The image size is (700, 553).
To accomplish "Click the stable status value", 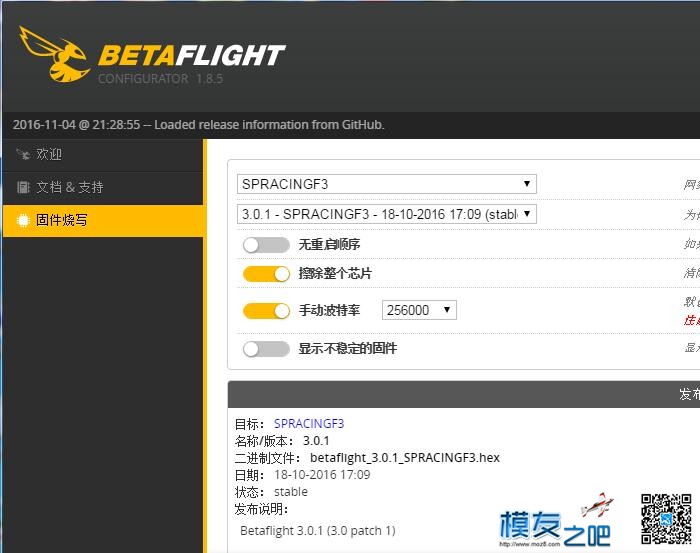I will pyautogui.click(x=291, y=491).
